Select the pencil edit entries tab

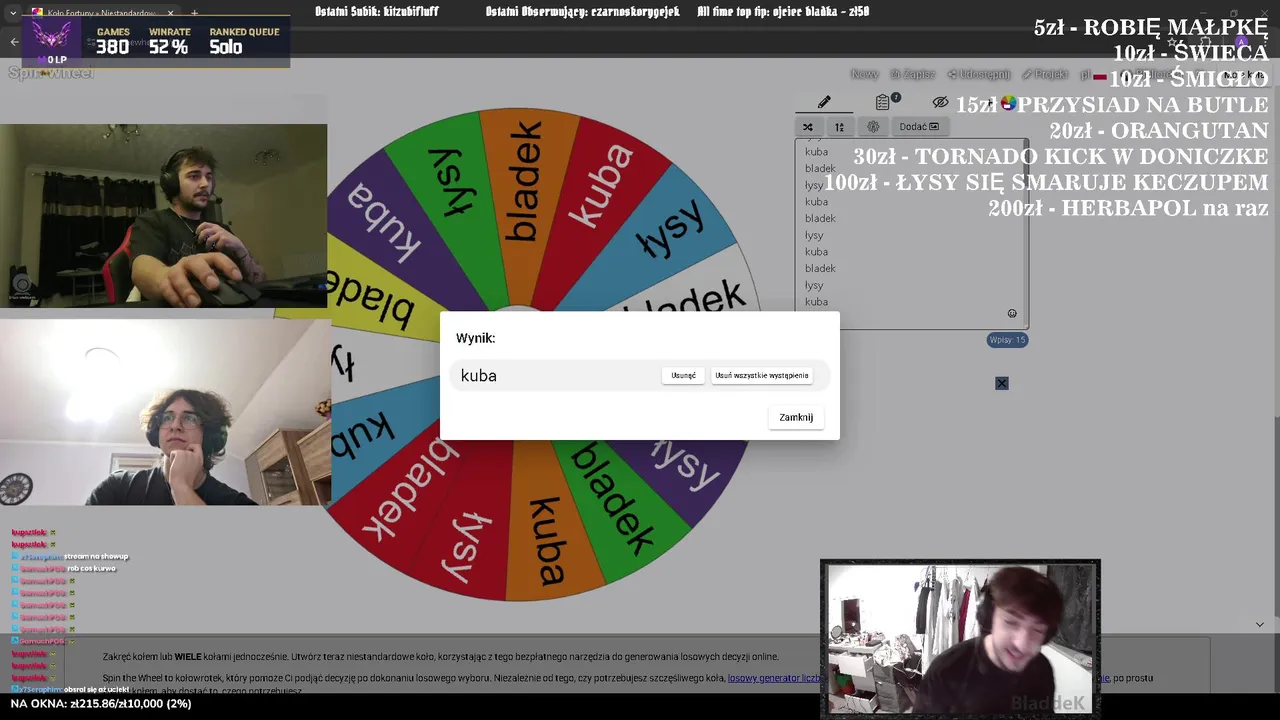(x=824, y=102)
